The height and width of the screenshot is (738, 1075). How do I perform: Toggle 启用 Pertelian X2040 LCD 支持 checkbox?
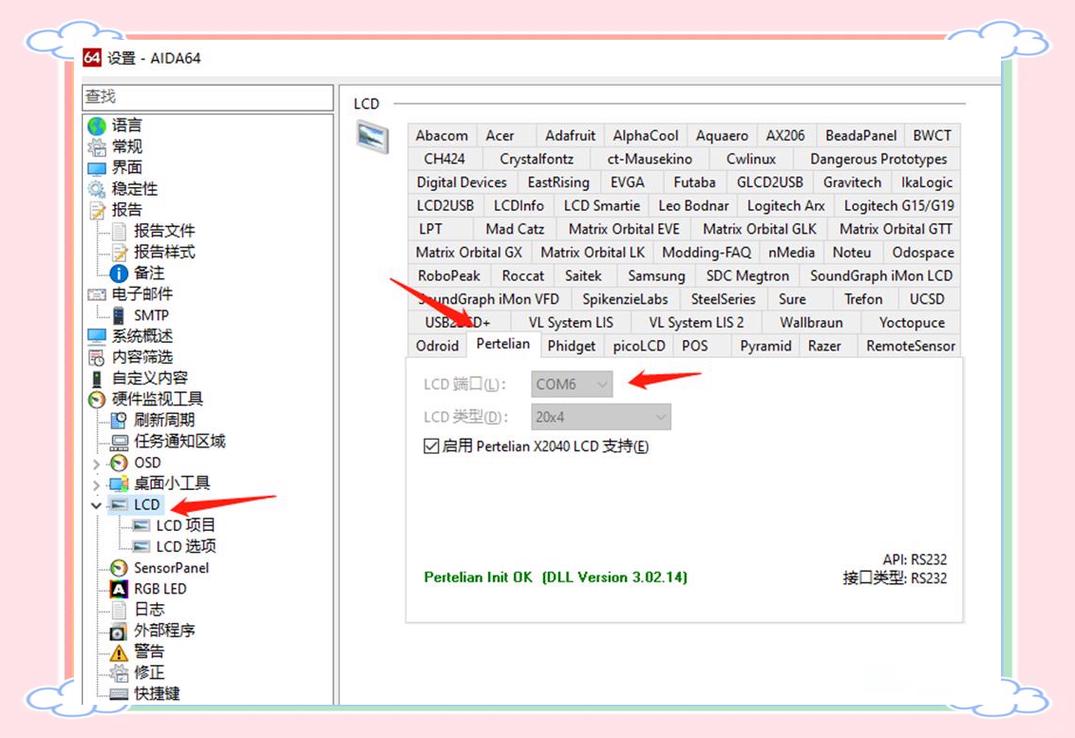[x=431, y=446]
